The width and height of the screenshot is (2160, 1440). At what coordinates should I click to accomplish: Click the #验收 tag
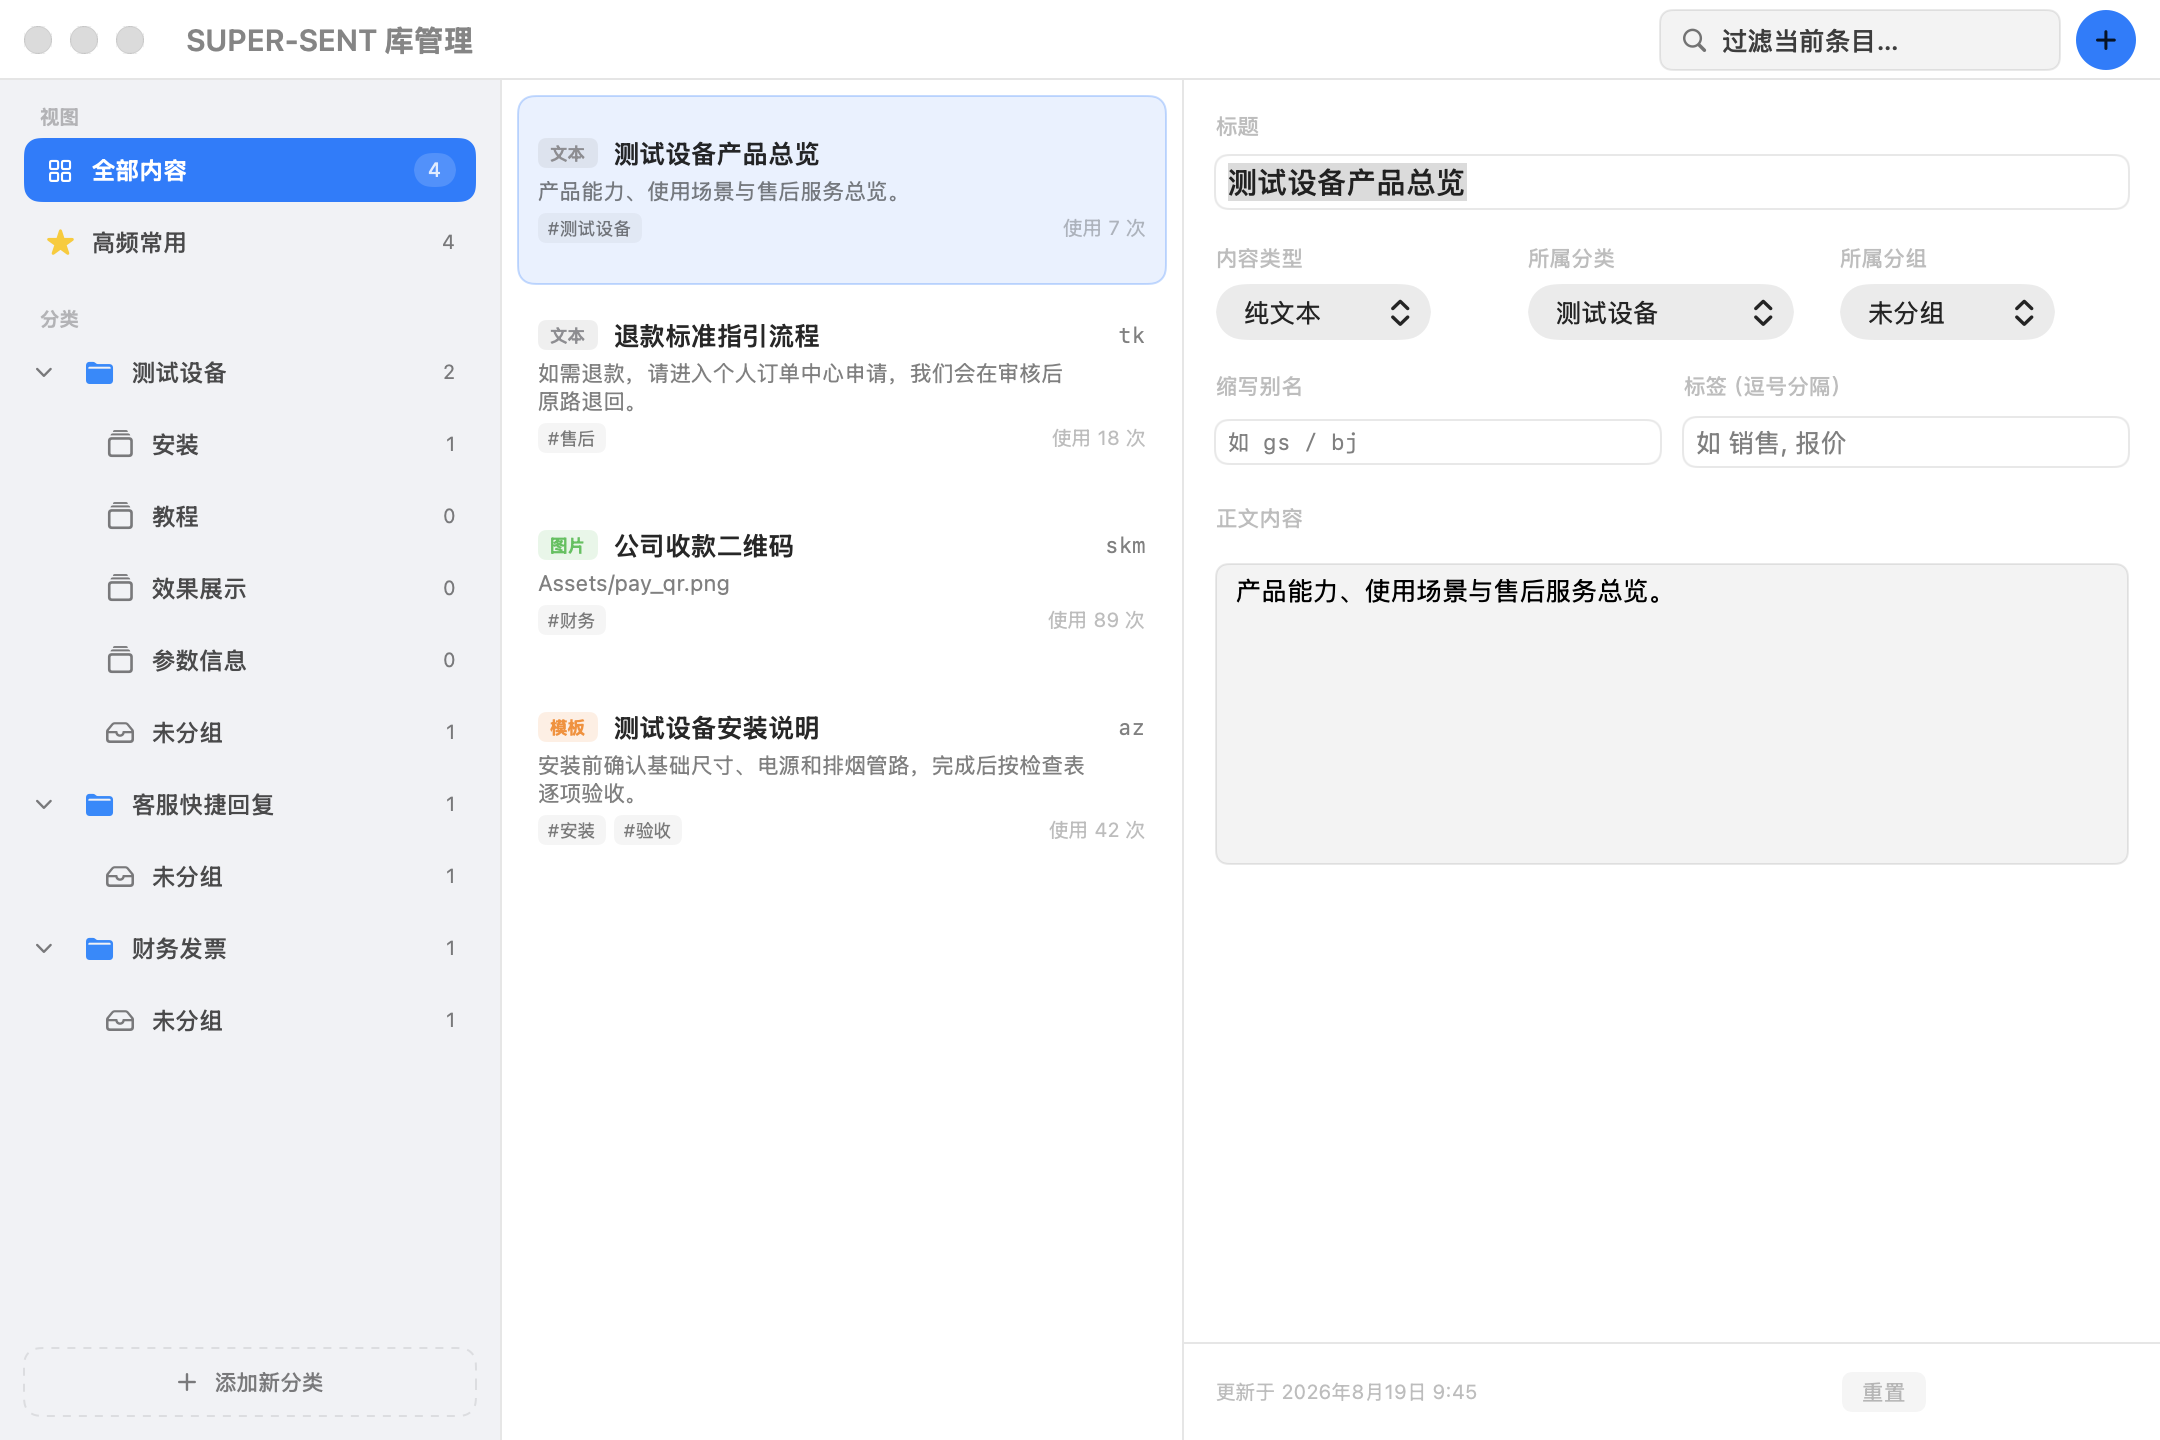coord(647,831)
